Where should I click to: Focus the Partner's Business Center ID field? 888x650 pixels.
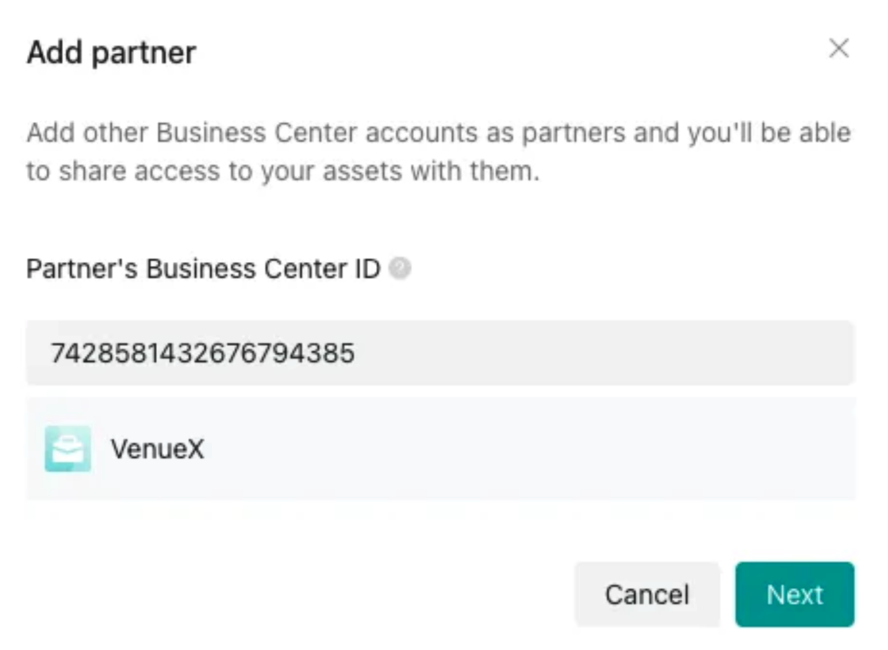[x=440, y=353]
